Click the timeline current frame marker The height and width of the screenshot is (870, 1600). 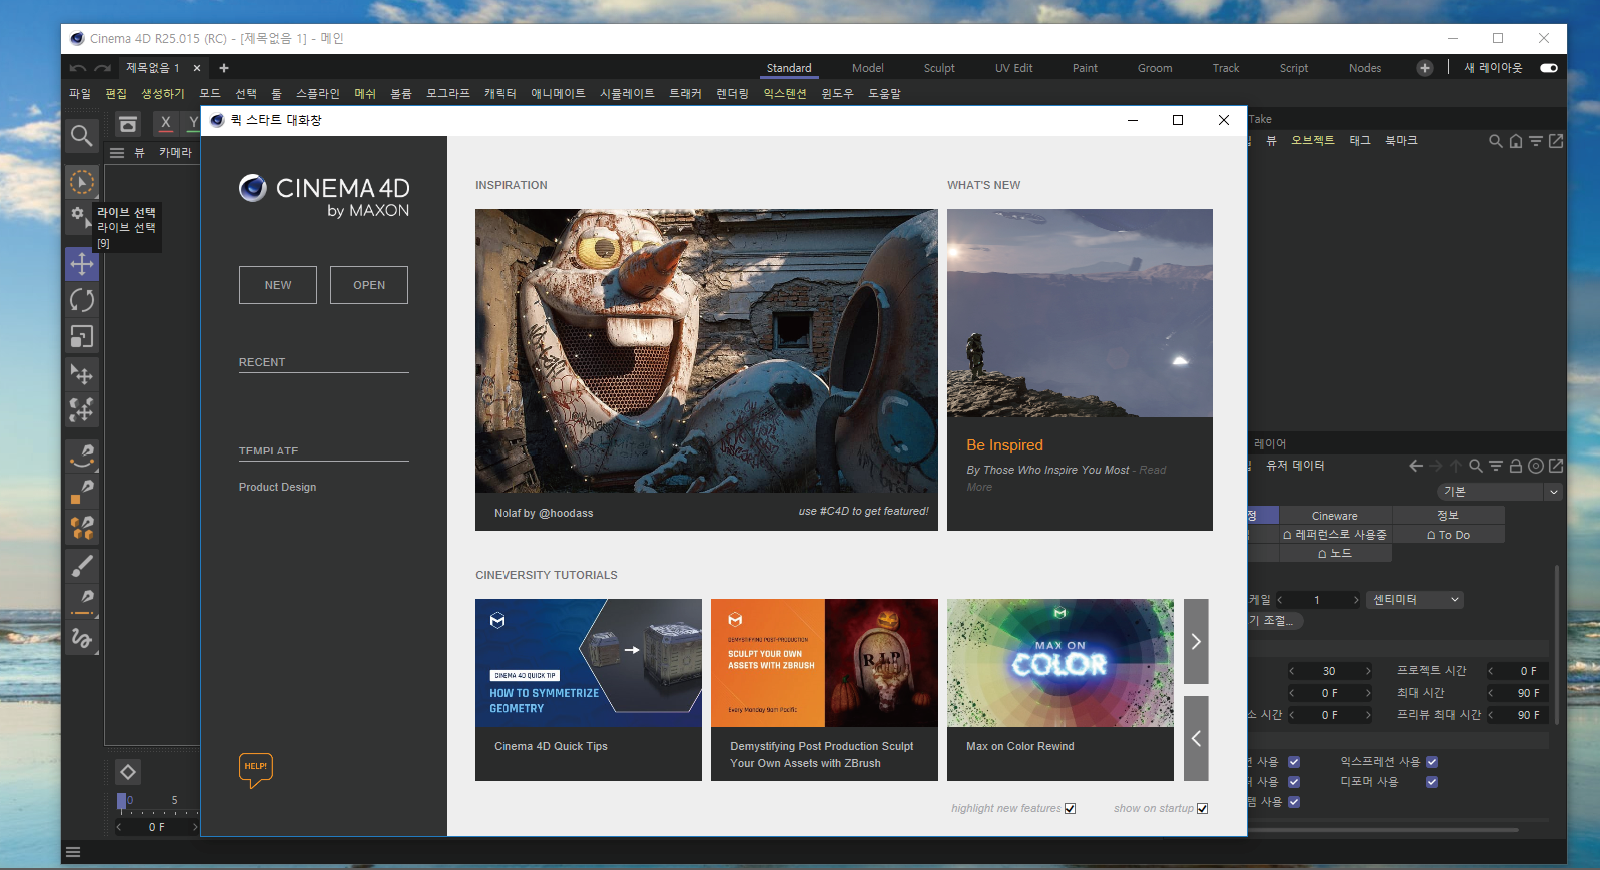tap(121, 801)
